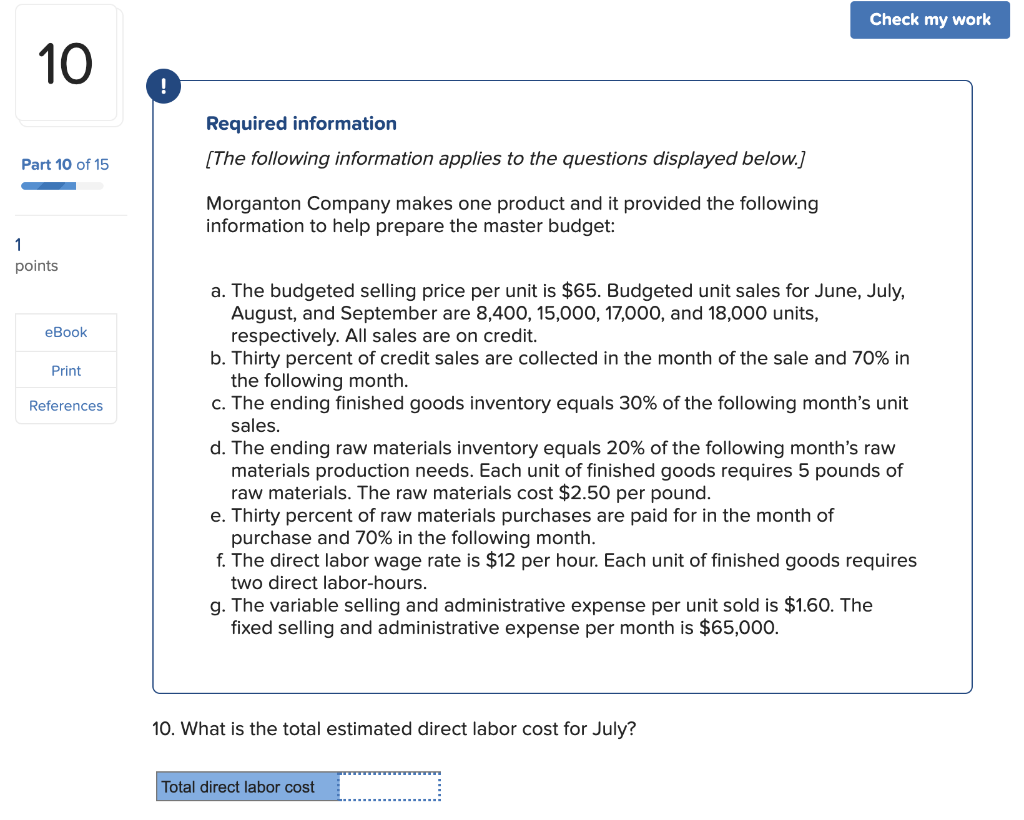Click the Print option
The width and height of the screenshot is (1024, 820).
click(x=65, y=369)
